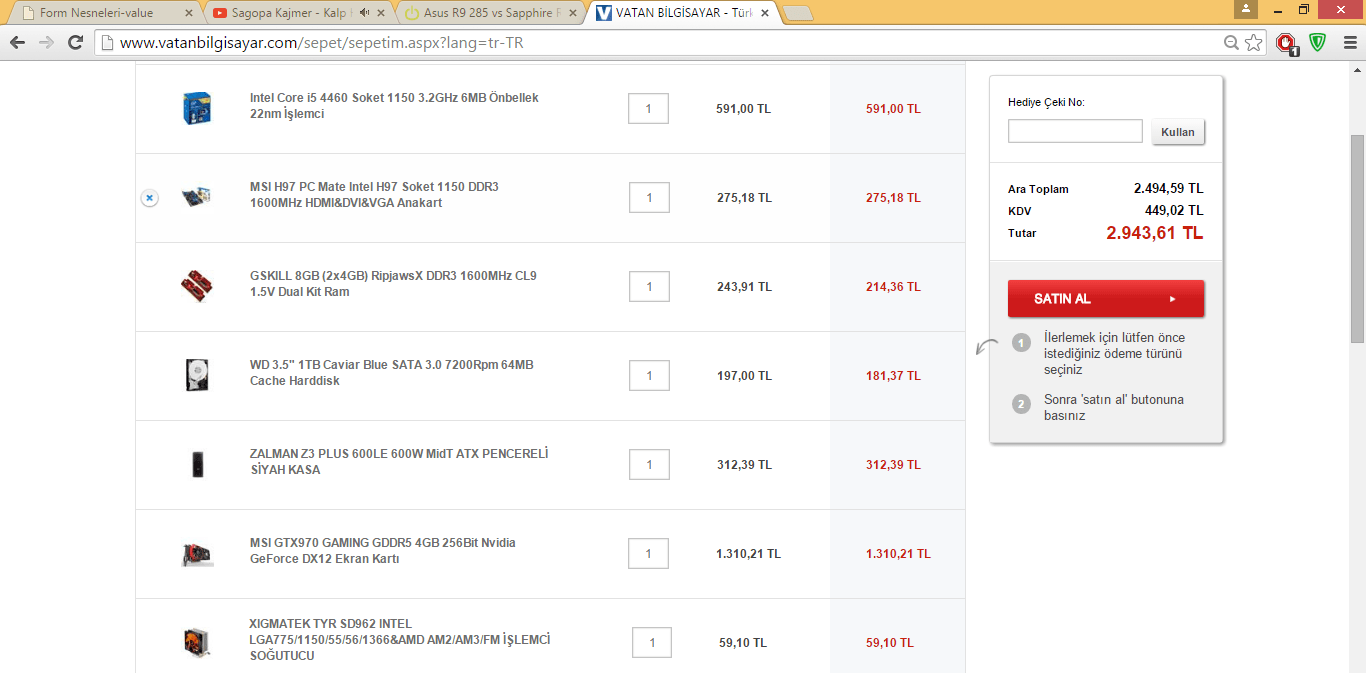This screenshot has height=673, width=1366.
Task: Click the Kullan gift code button
Action: pos(1178,132)
